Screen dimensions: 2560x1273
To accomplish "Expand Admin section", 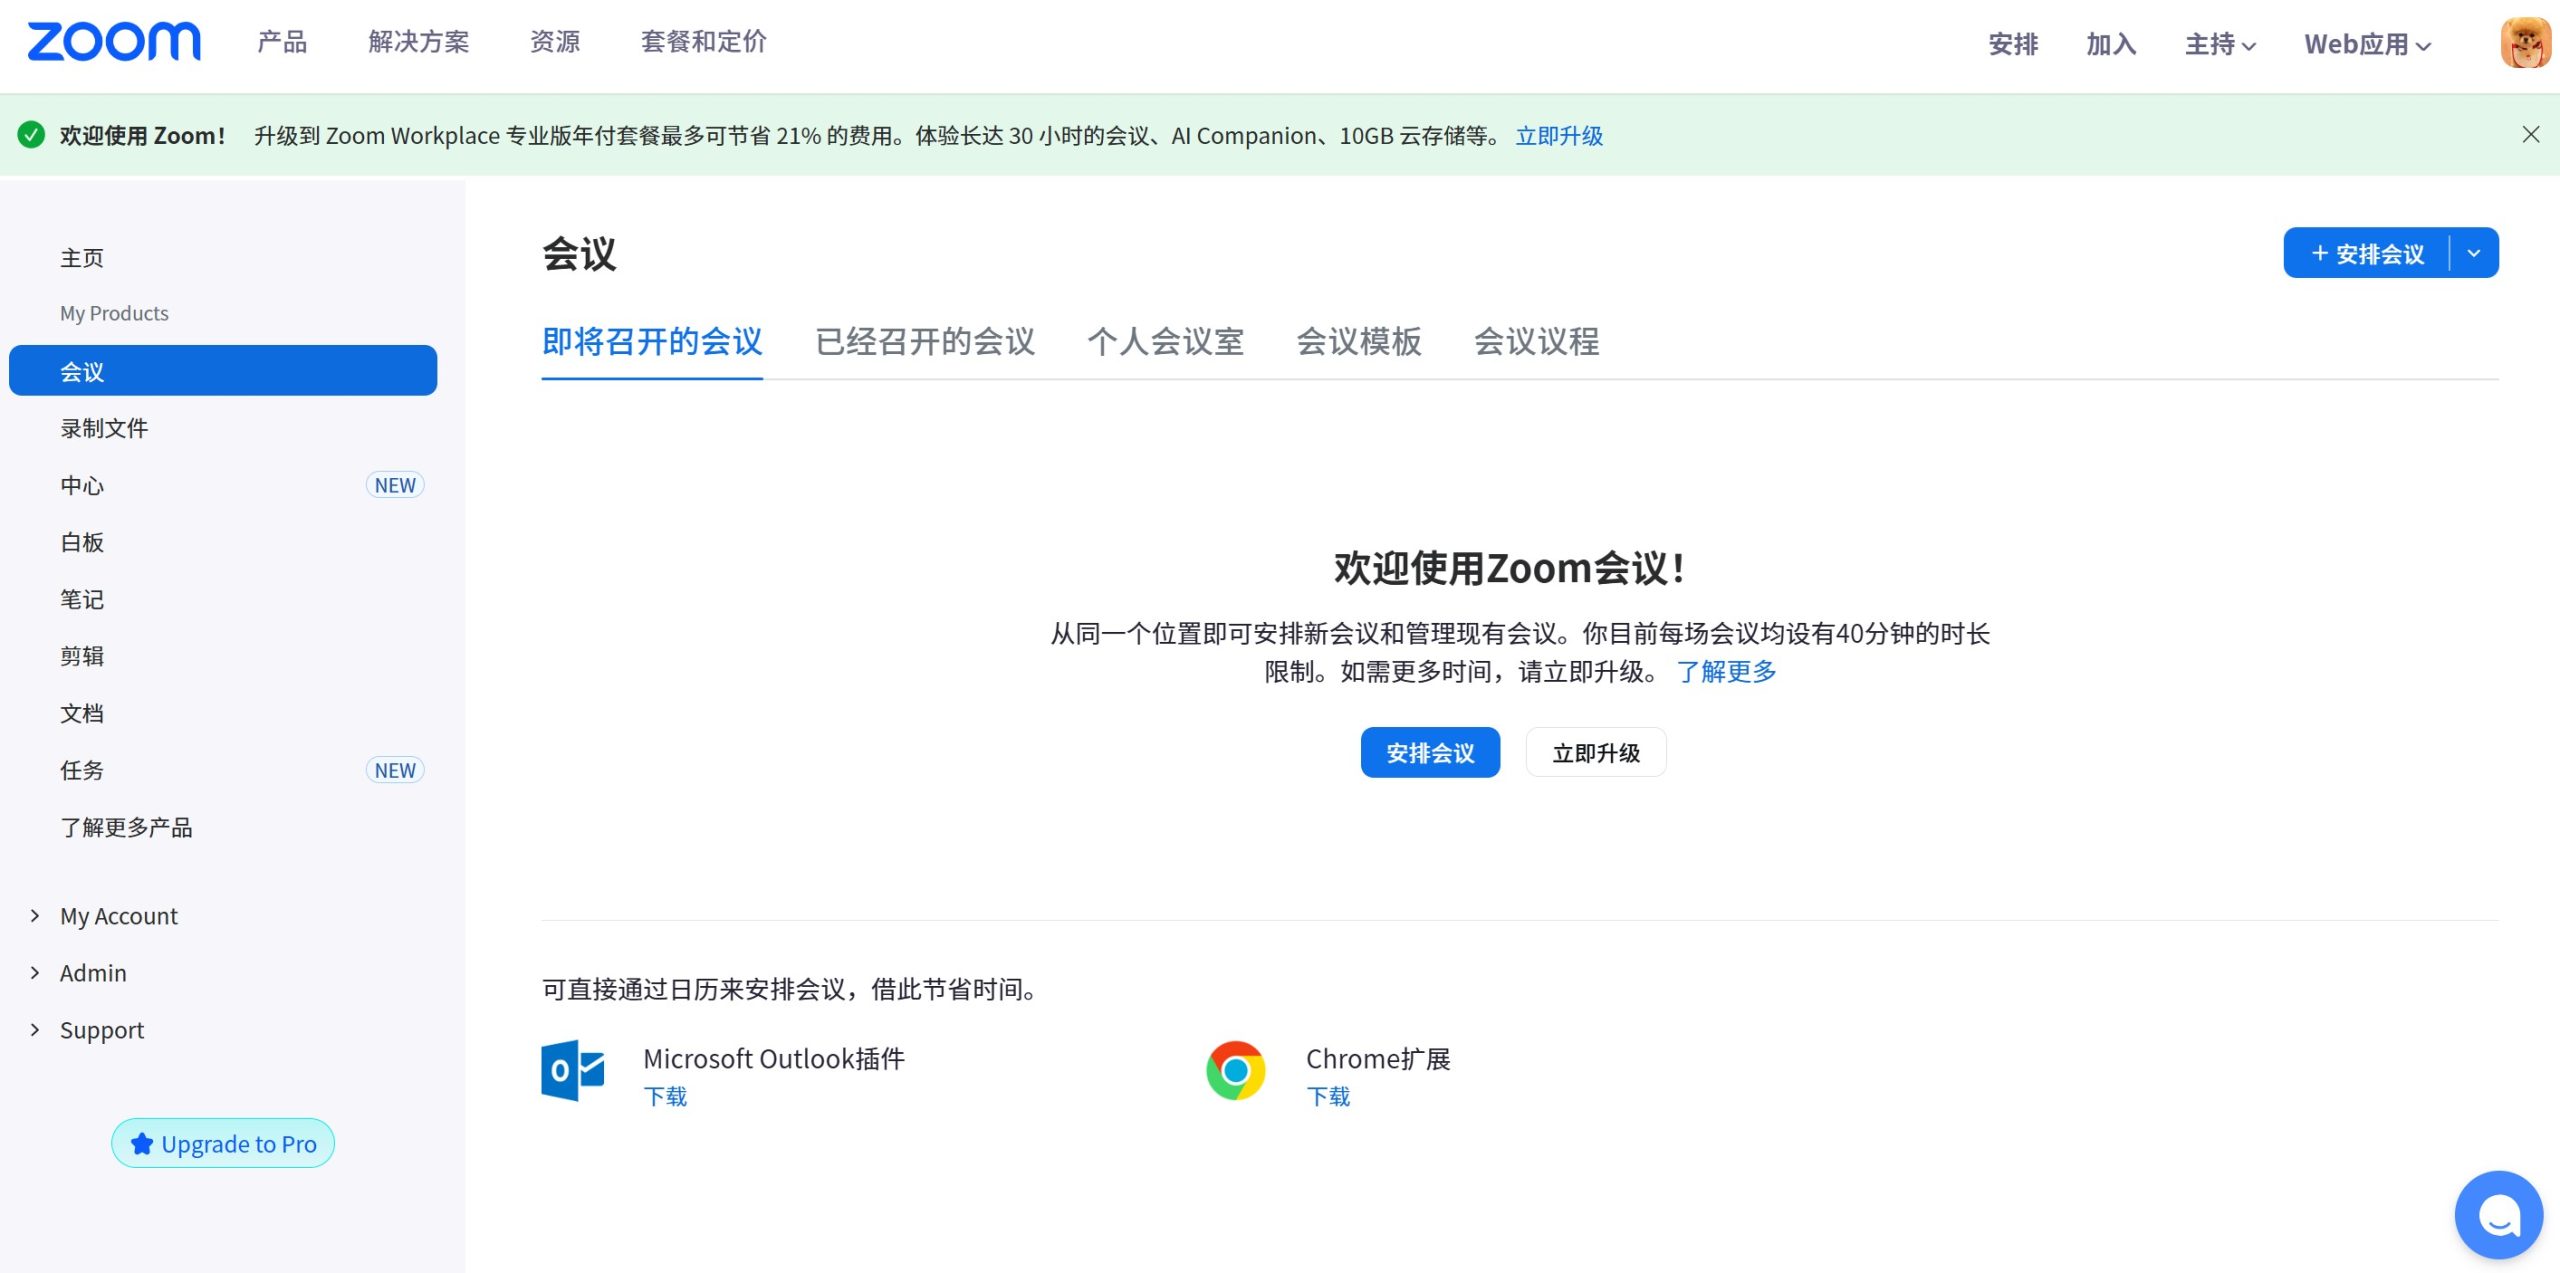I will point(93,973).
